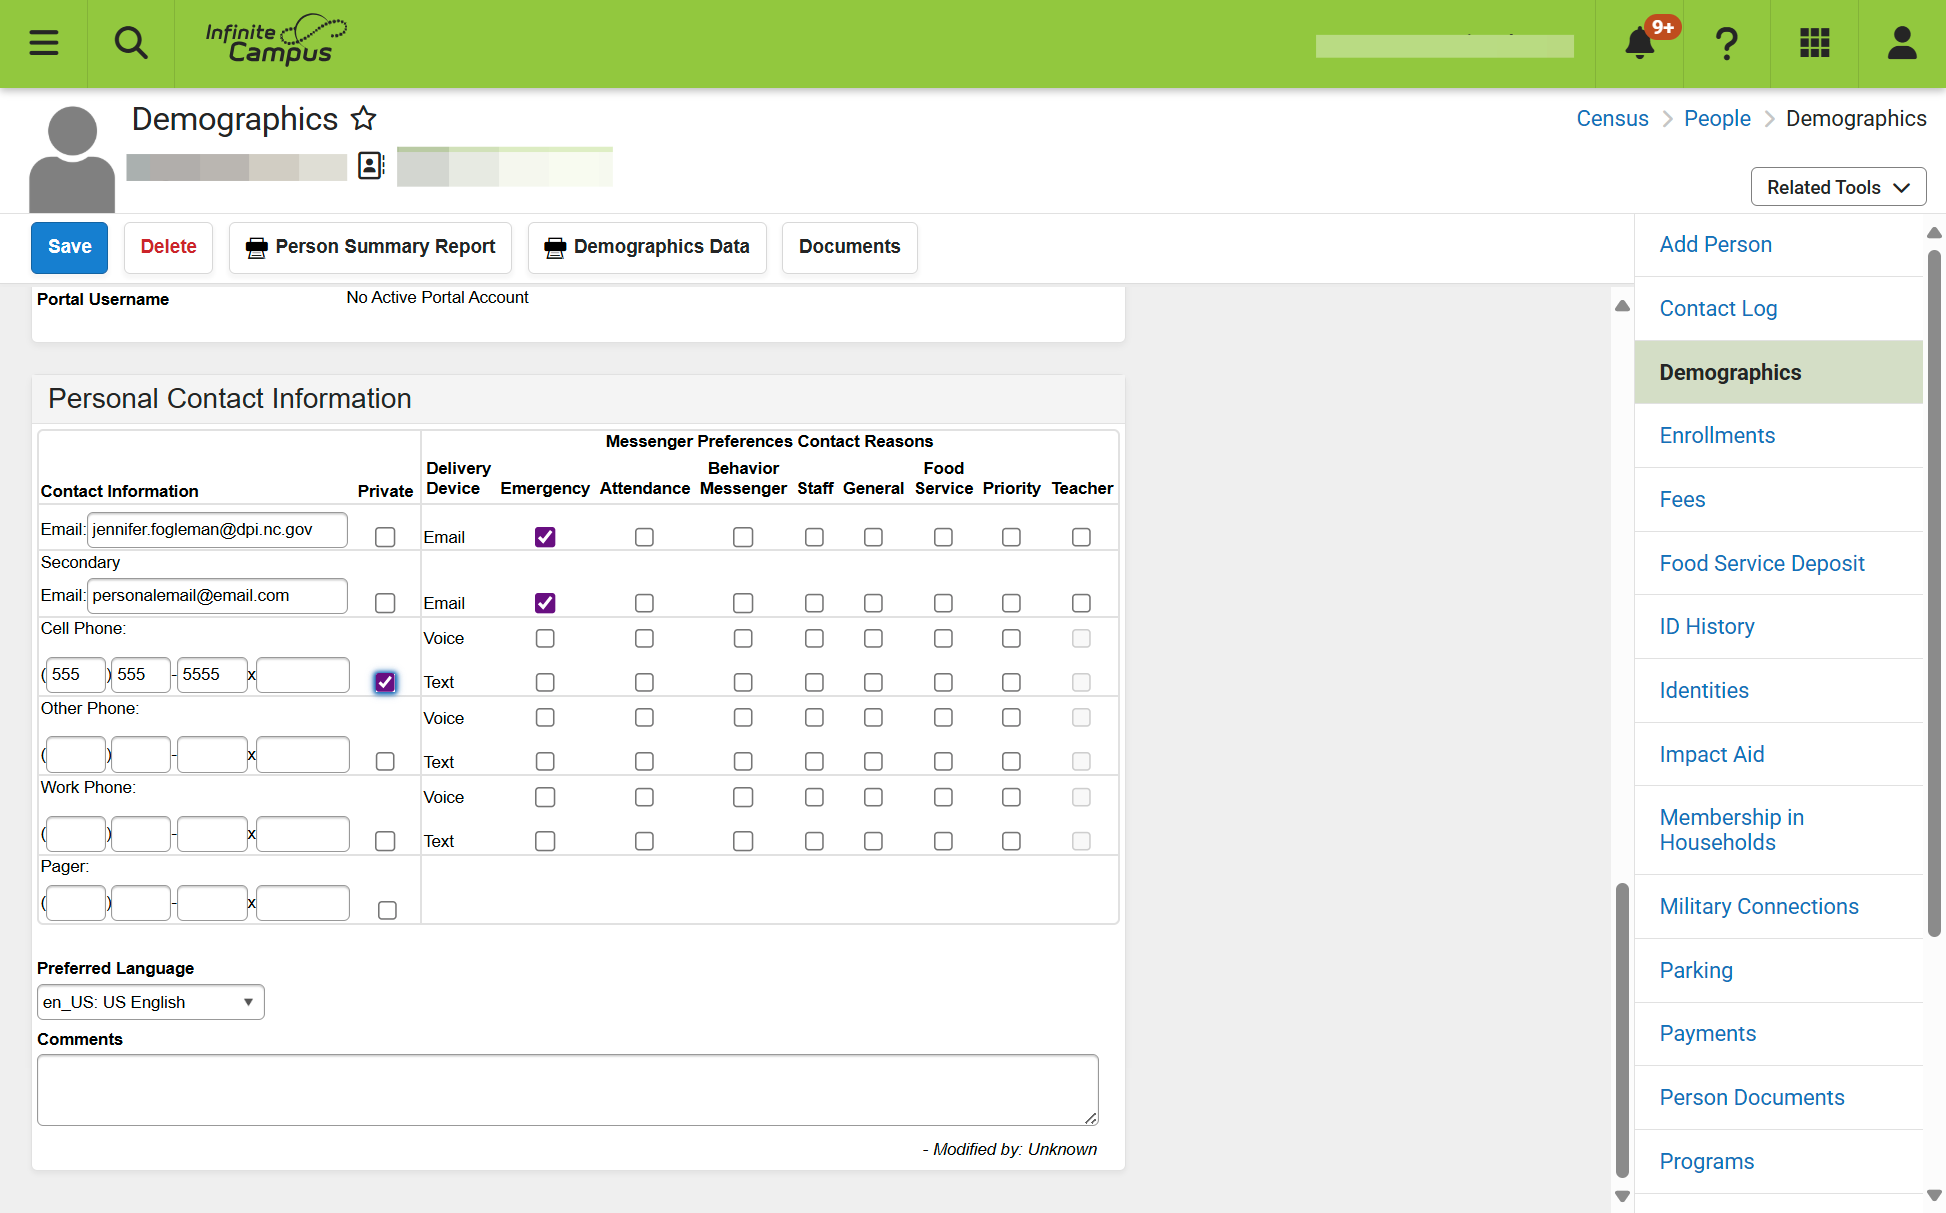
Task: Uncheck Private for Cell Phone
Action: (x=385, y=682)
